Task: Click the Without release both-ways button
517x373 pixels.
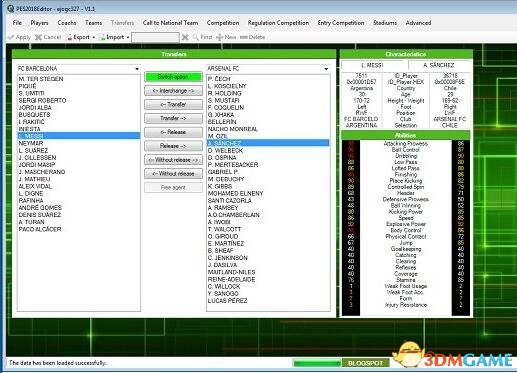Action: coord(173,160)
